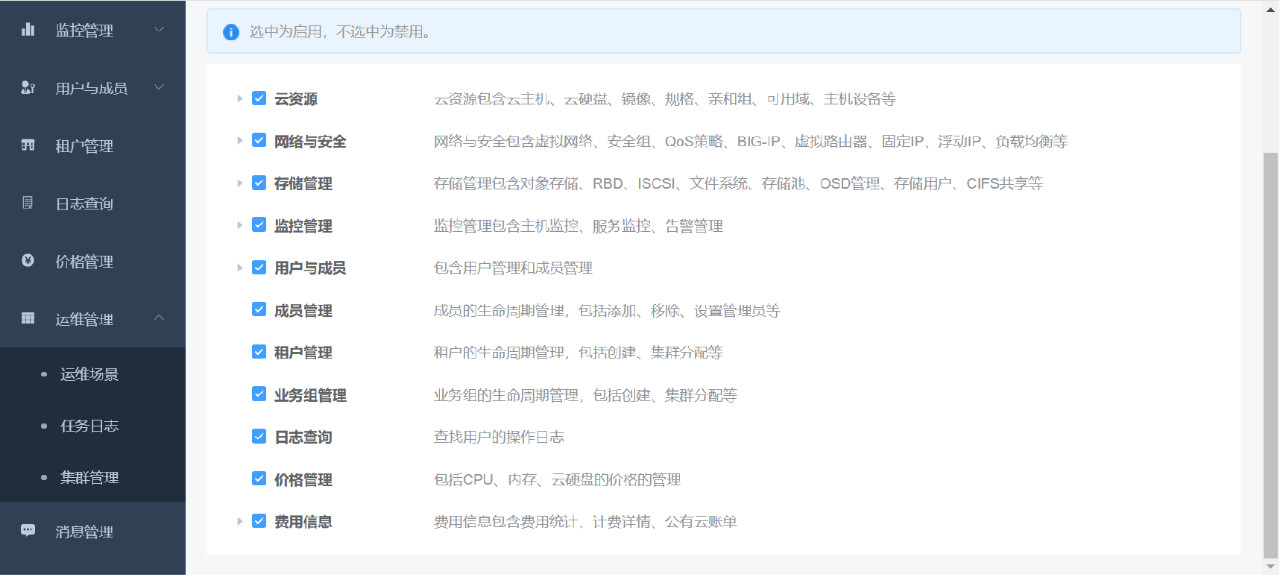Expand the 网络与安全 tree arrow

tap(240, 141)
